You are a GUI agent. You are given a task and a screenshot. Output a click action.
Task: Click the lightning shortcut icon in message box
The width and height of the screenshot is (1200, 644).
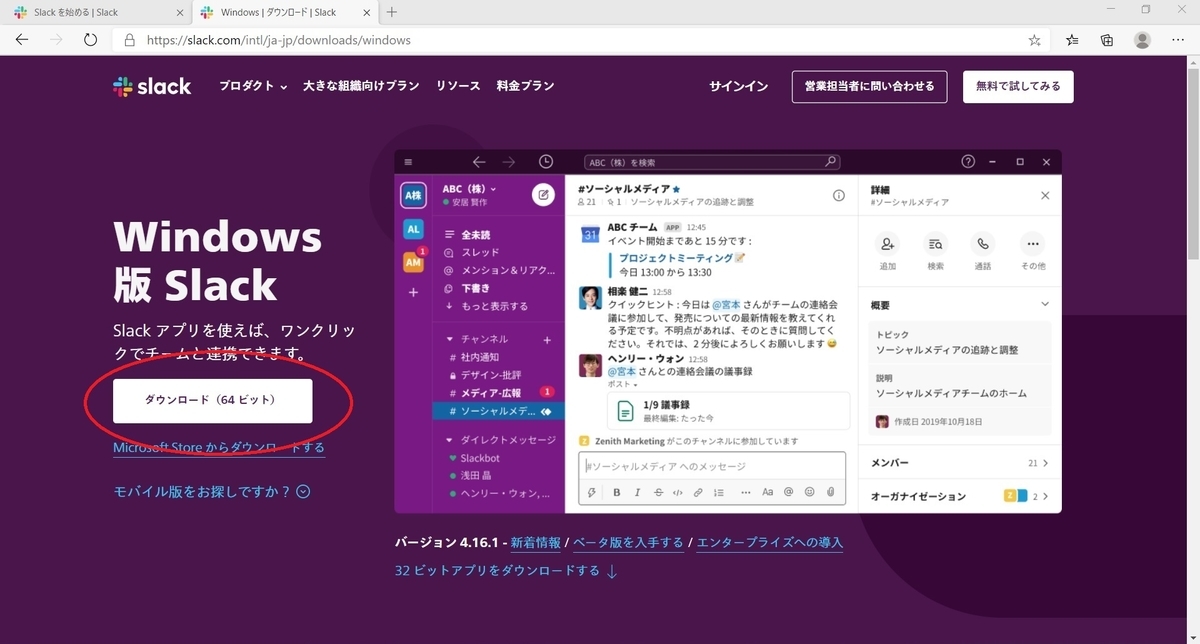592,492
